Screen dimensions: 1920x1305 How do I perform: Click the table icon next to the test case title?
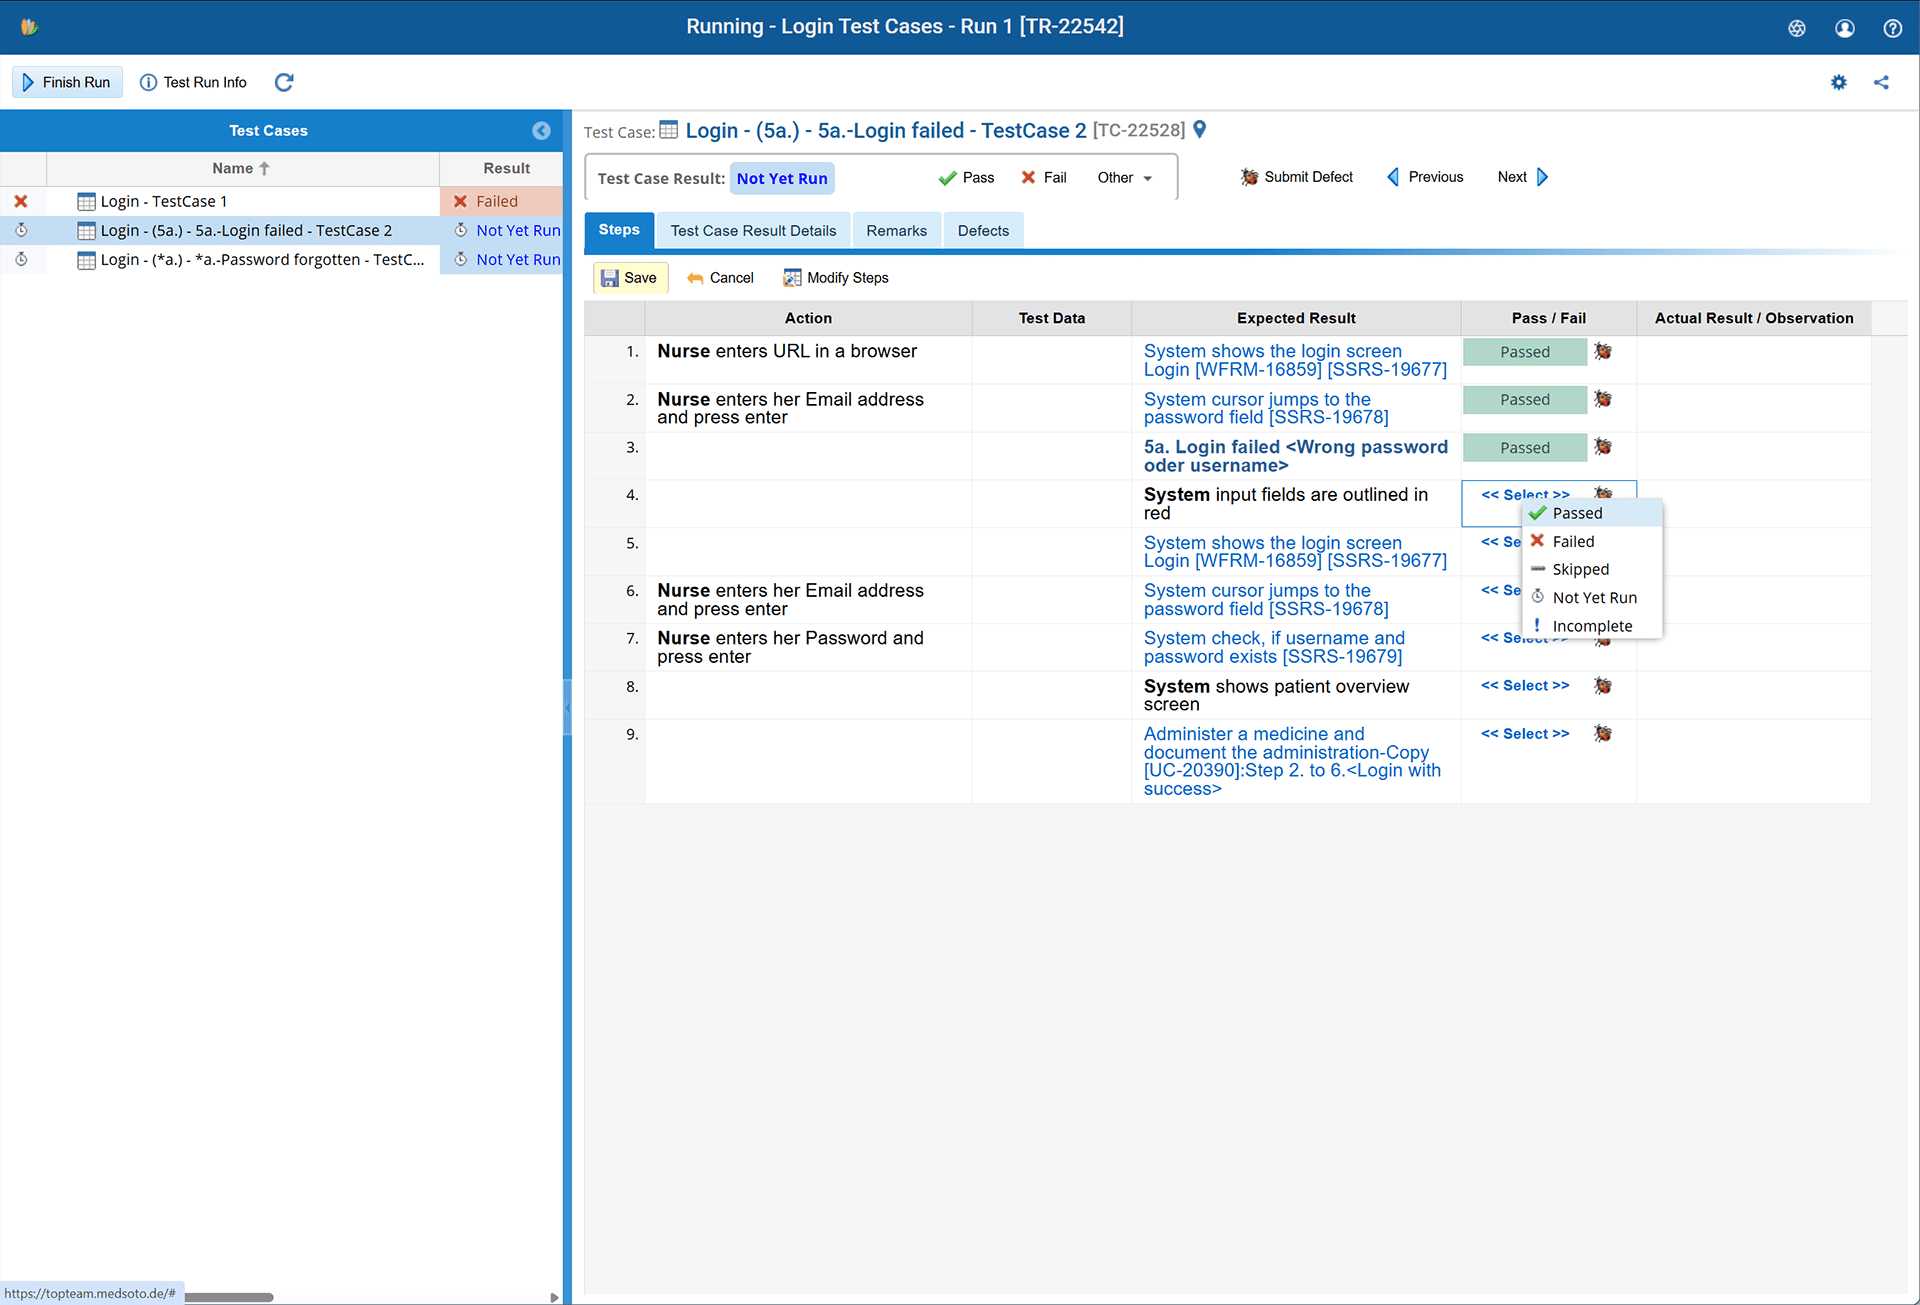coord(669,130)
